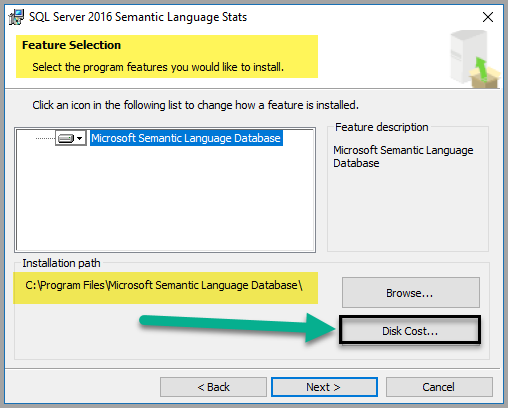This screenshot has width=508, height=408.
Task: Click the Feature Selection heading
Action: [71, 45]
